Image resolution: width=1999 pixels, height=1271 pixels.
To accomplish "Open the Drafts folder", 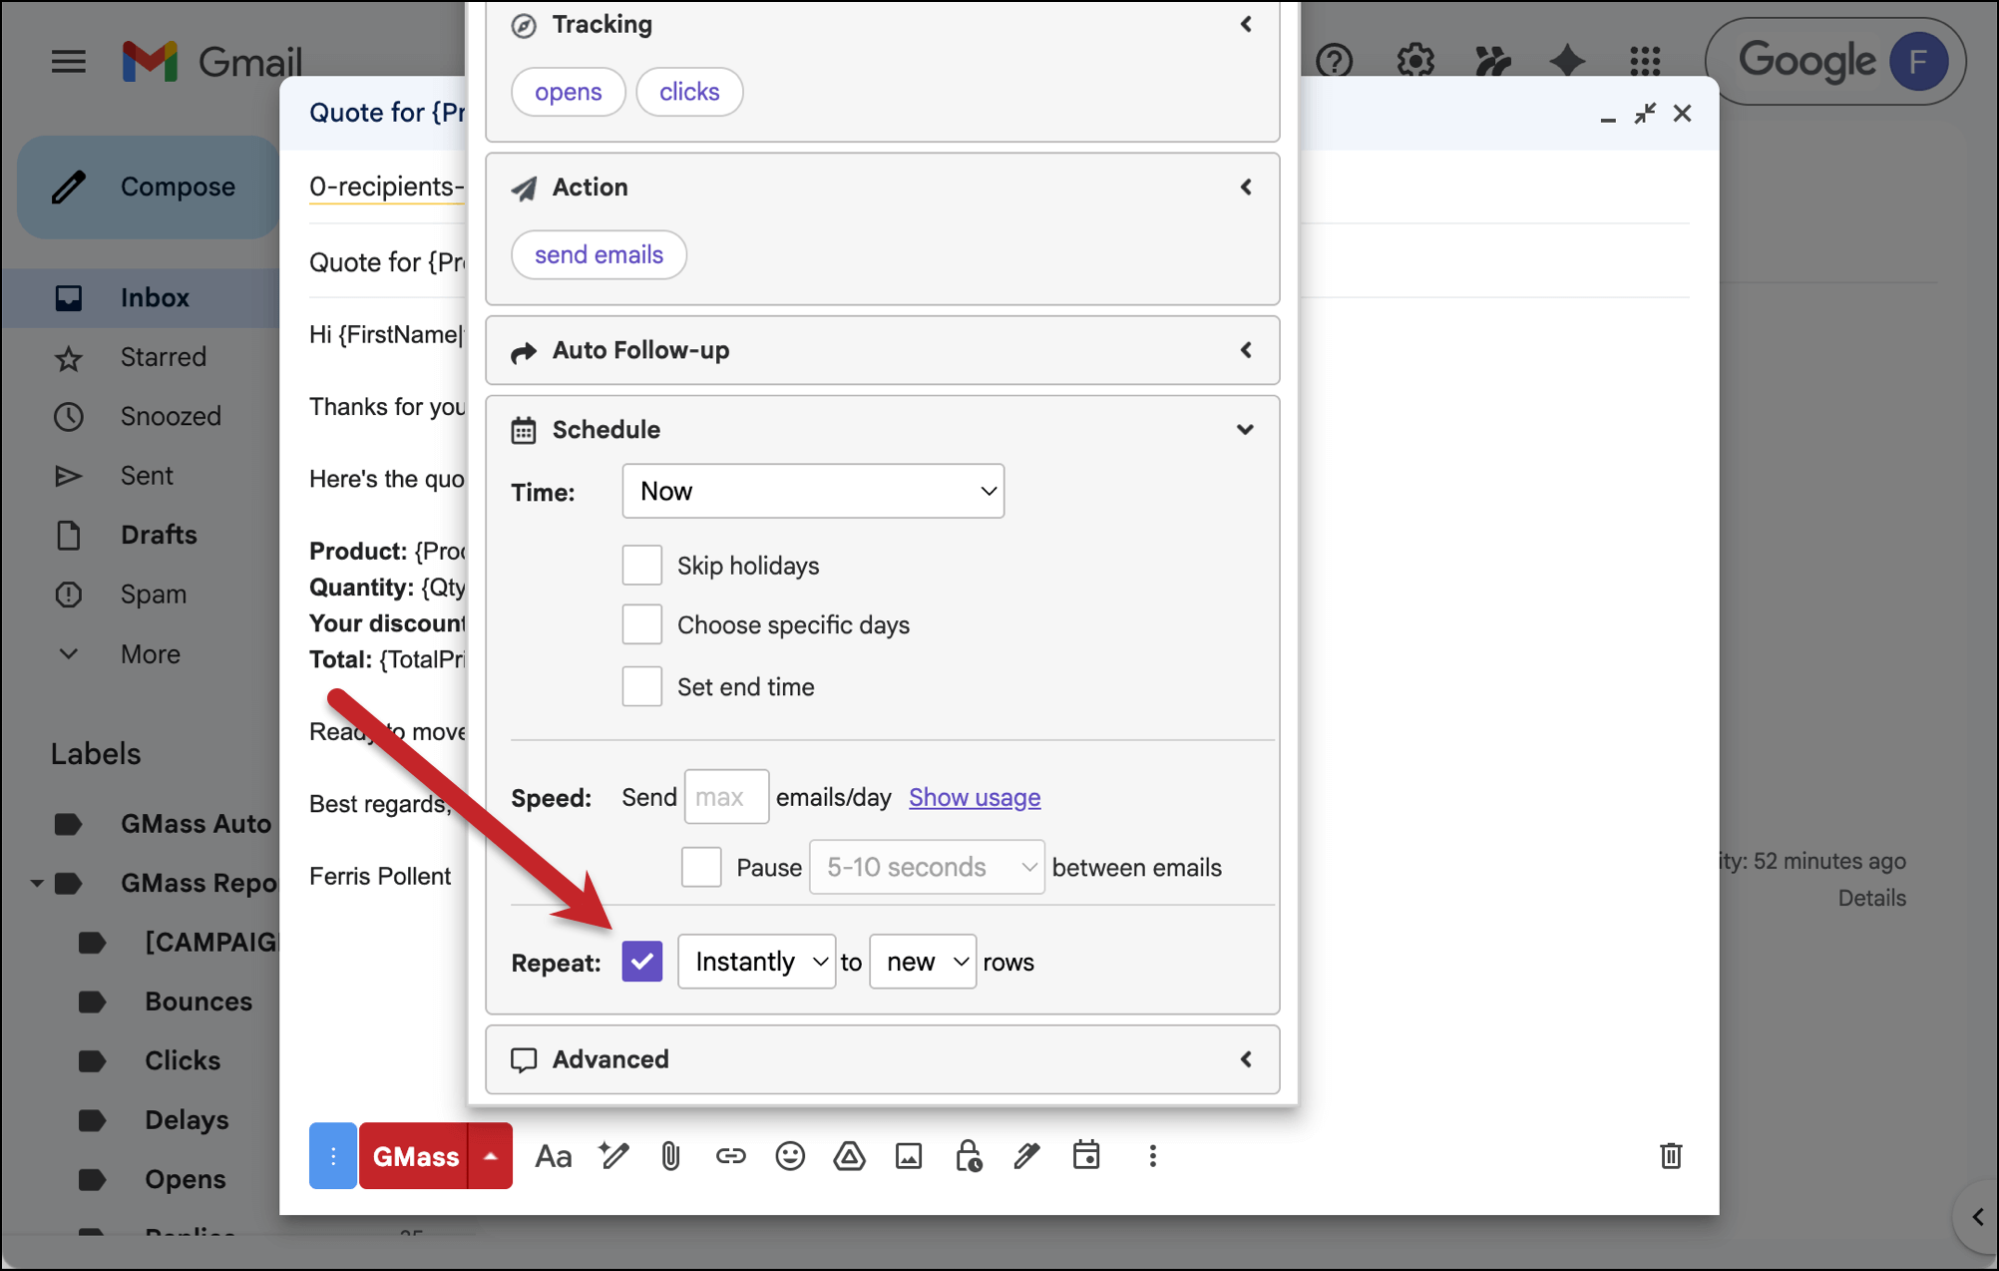I will 158,535.
